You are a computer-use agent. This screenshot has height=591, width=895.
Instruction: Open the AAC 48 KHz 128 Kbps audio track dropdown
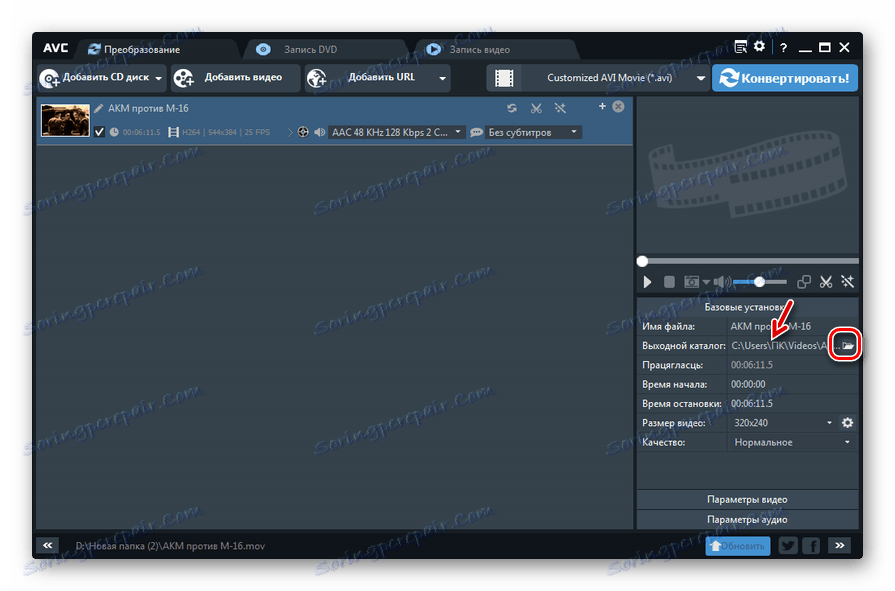click(397, 132)
